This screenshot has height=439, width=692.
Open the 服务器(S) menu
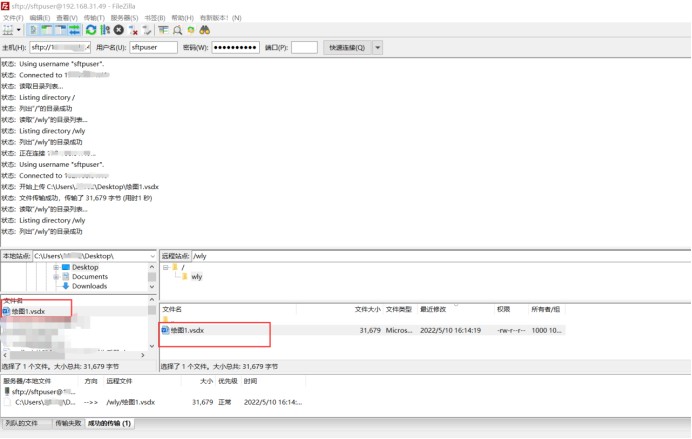[x=124, y=18]
